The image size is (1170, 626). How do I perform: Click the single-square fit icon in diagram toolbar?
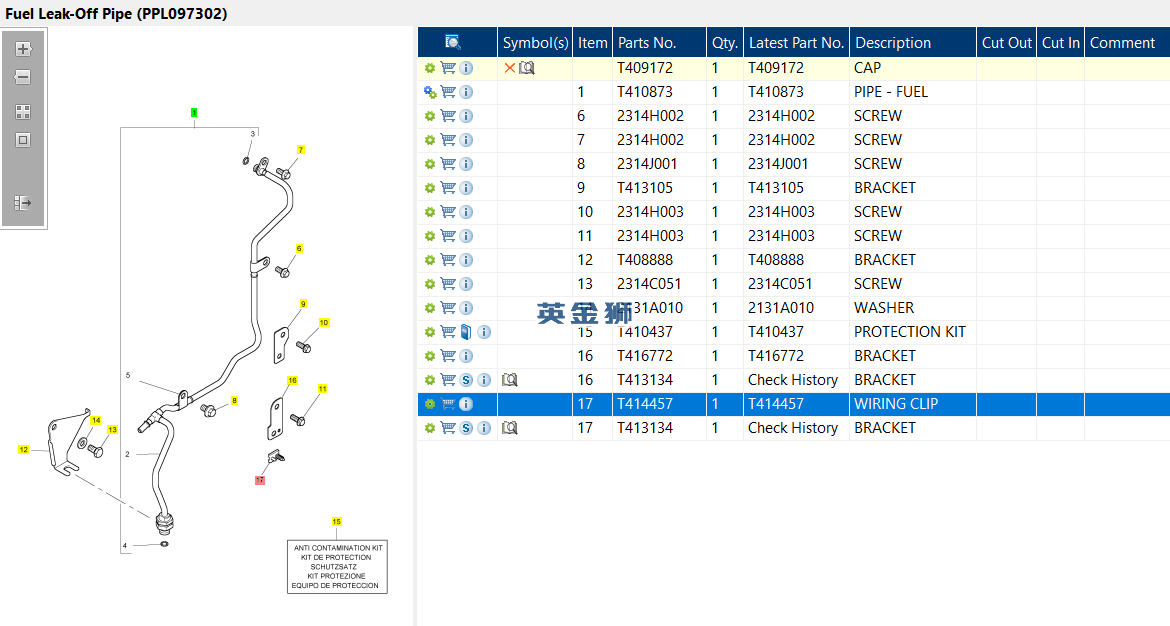tap(23, 140)
